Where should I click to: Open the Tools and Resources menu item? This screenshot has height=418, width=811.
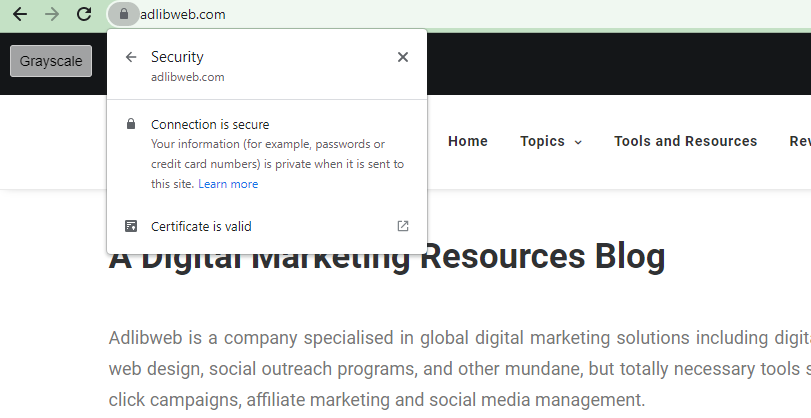685,141
